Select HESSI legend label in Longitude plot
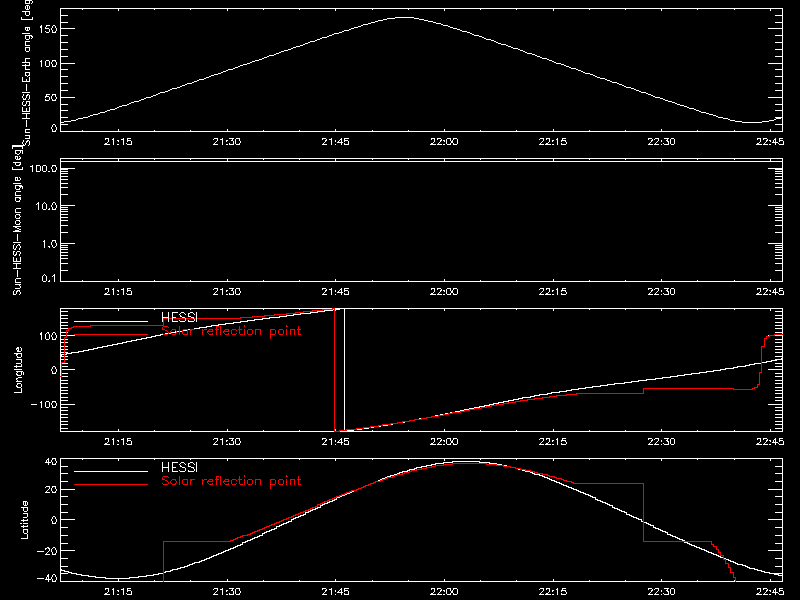Viewport: 800px width, 600px height. click(179, 317)
